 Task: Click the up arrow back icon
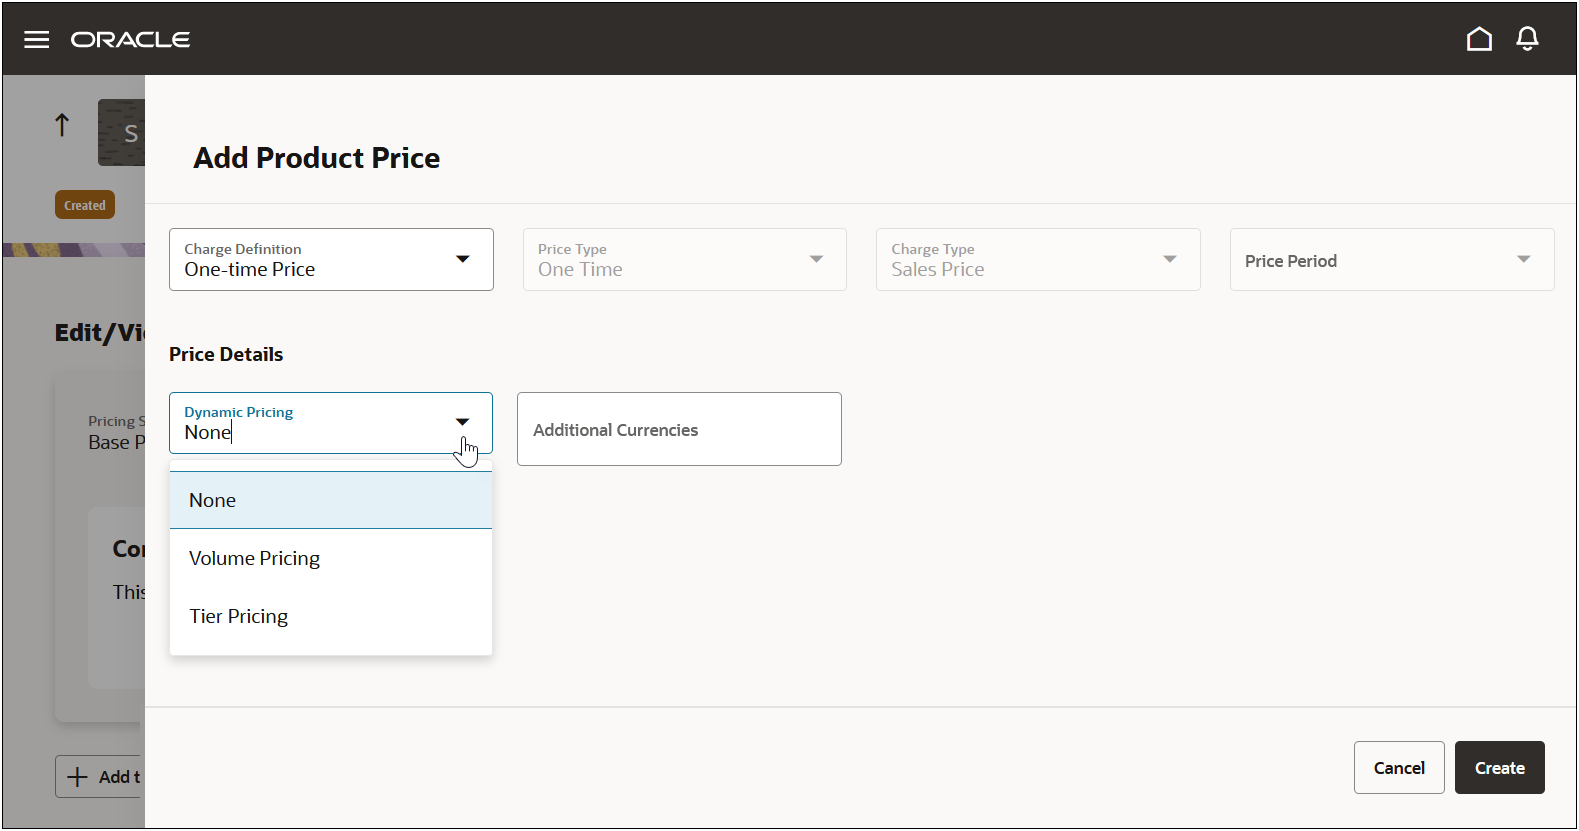(x=62, y=125)
